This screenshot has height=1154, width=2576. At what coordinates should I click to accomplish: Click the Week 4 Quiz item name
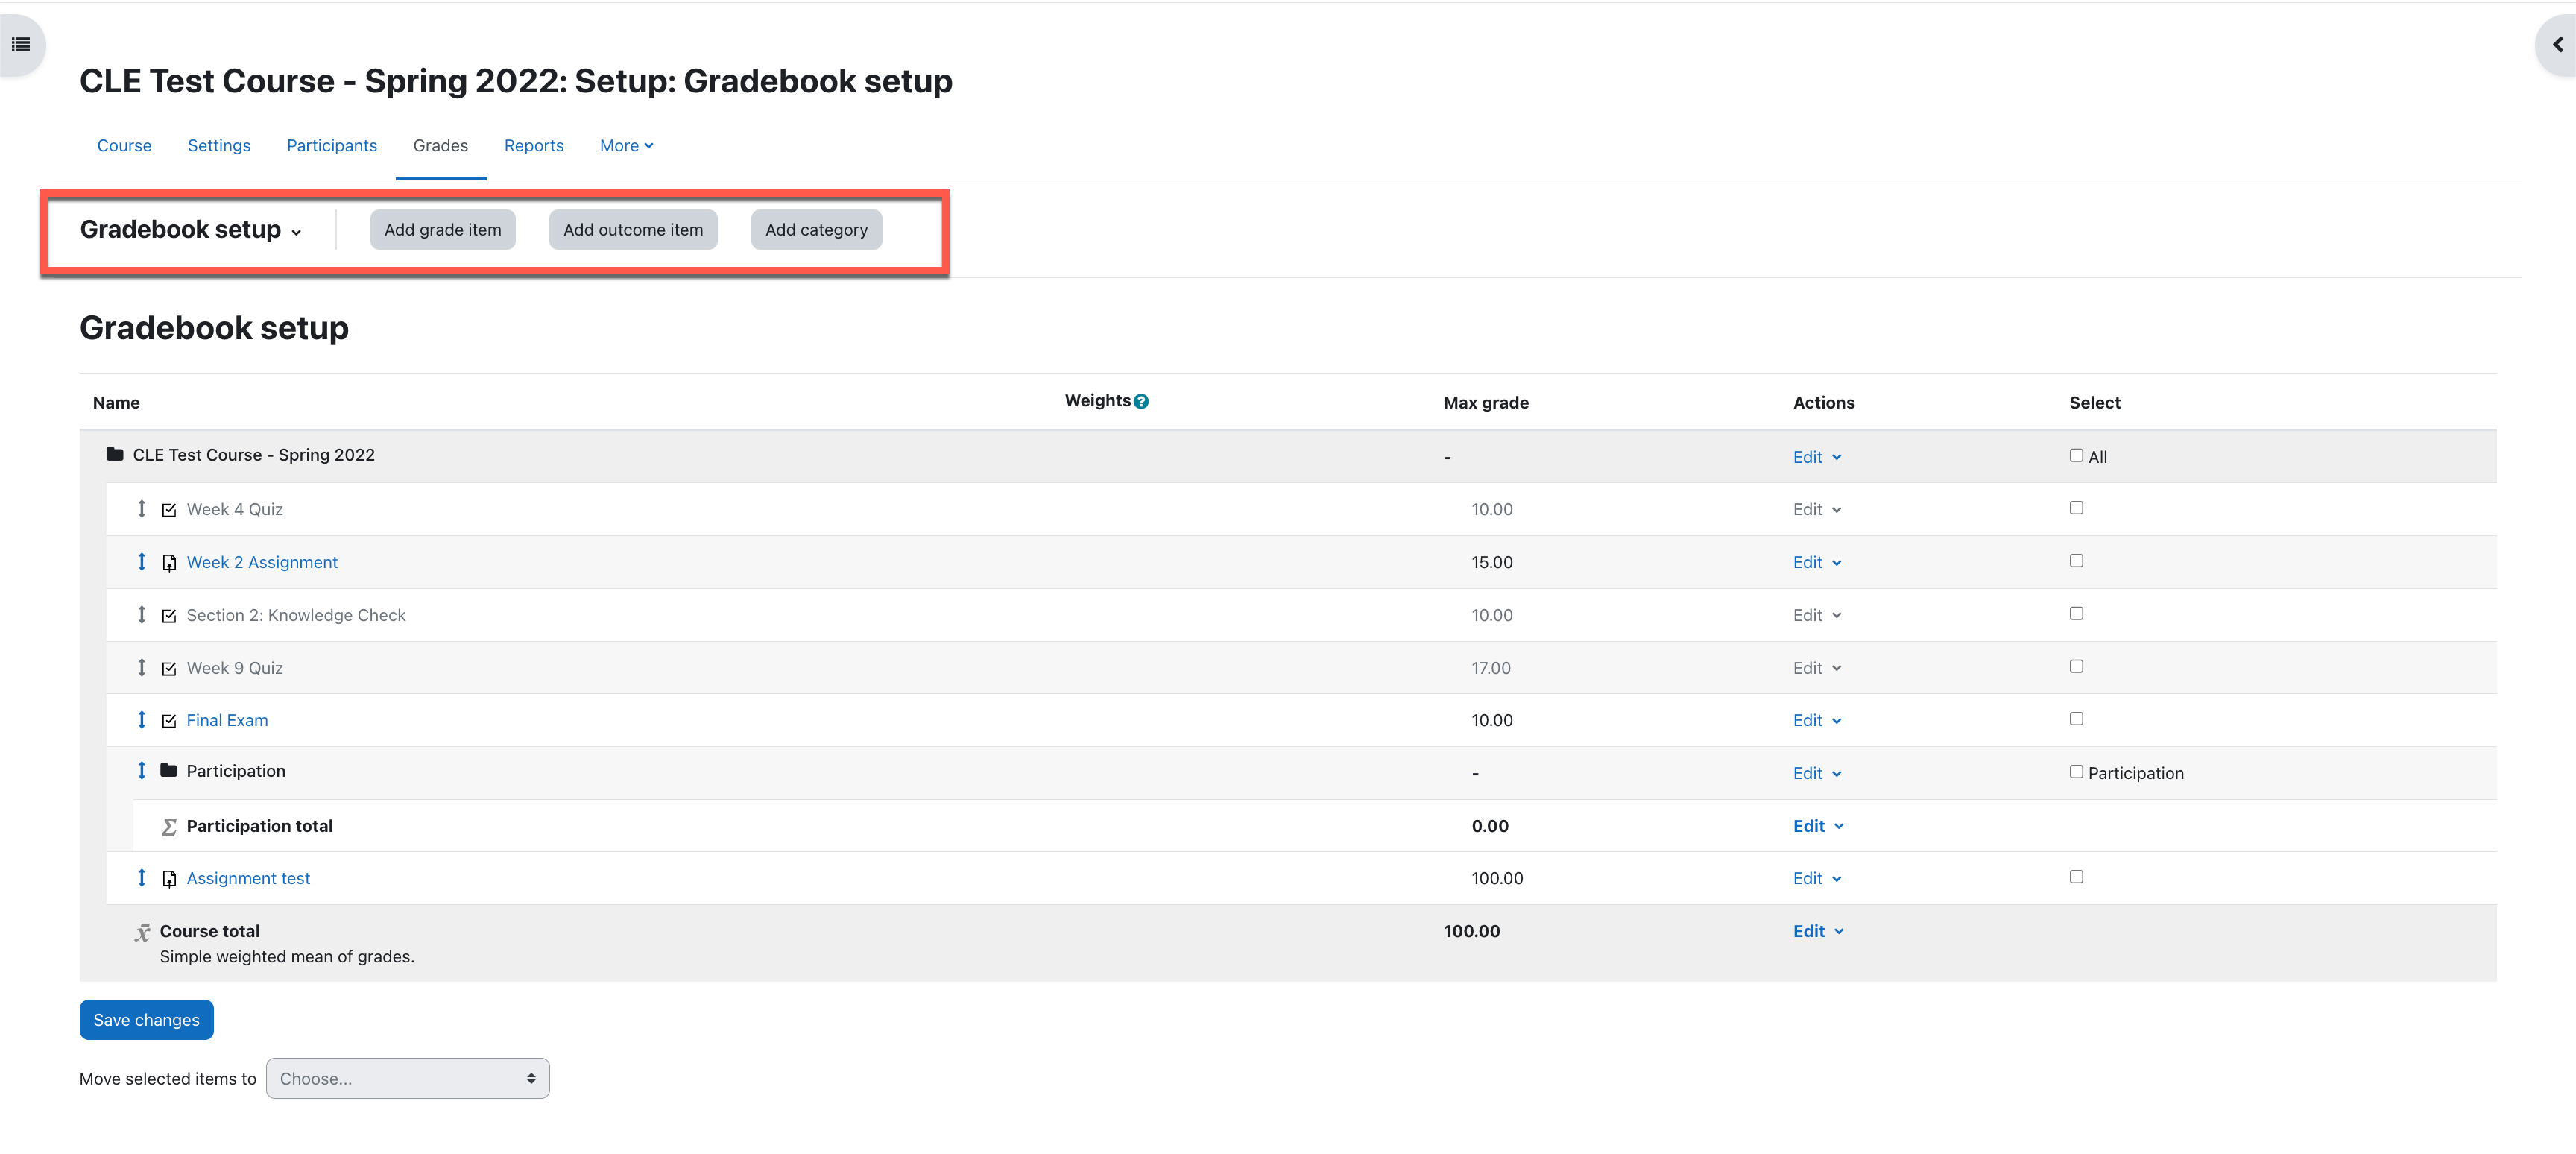(235, 510)
